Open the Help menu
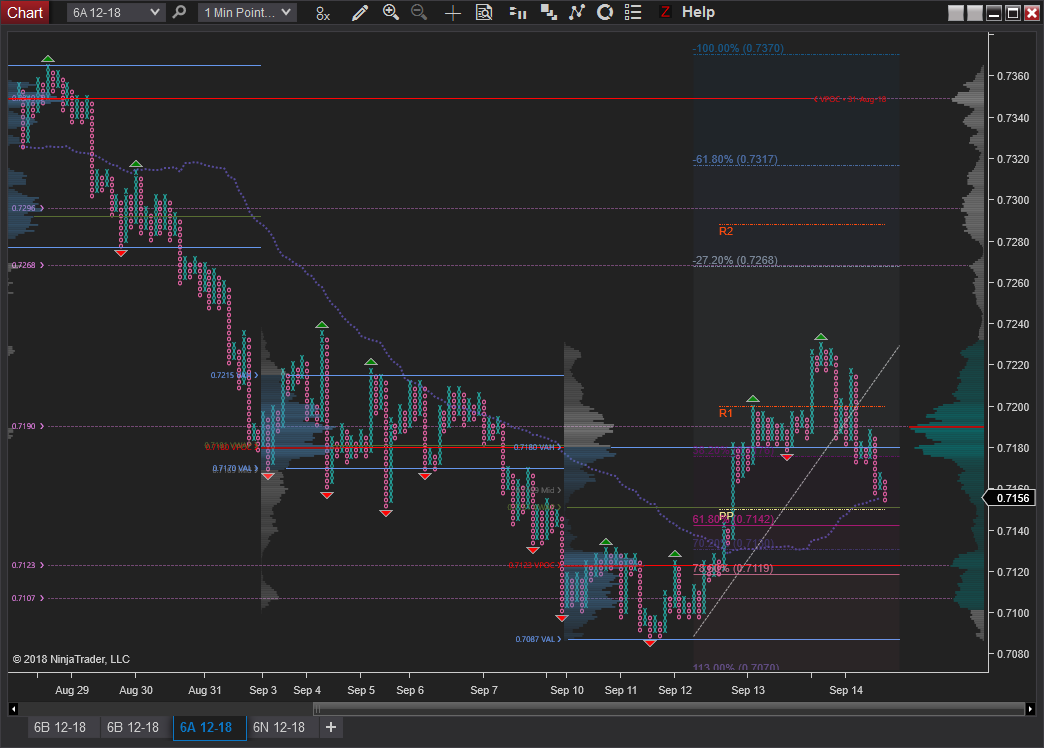Screen dimensions: 1044x748 click(698, 12)
